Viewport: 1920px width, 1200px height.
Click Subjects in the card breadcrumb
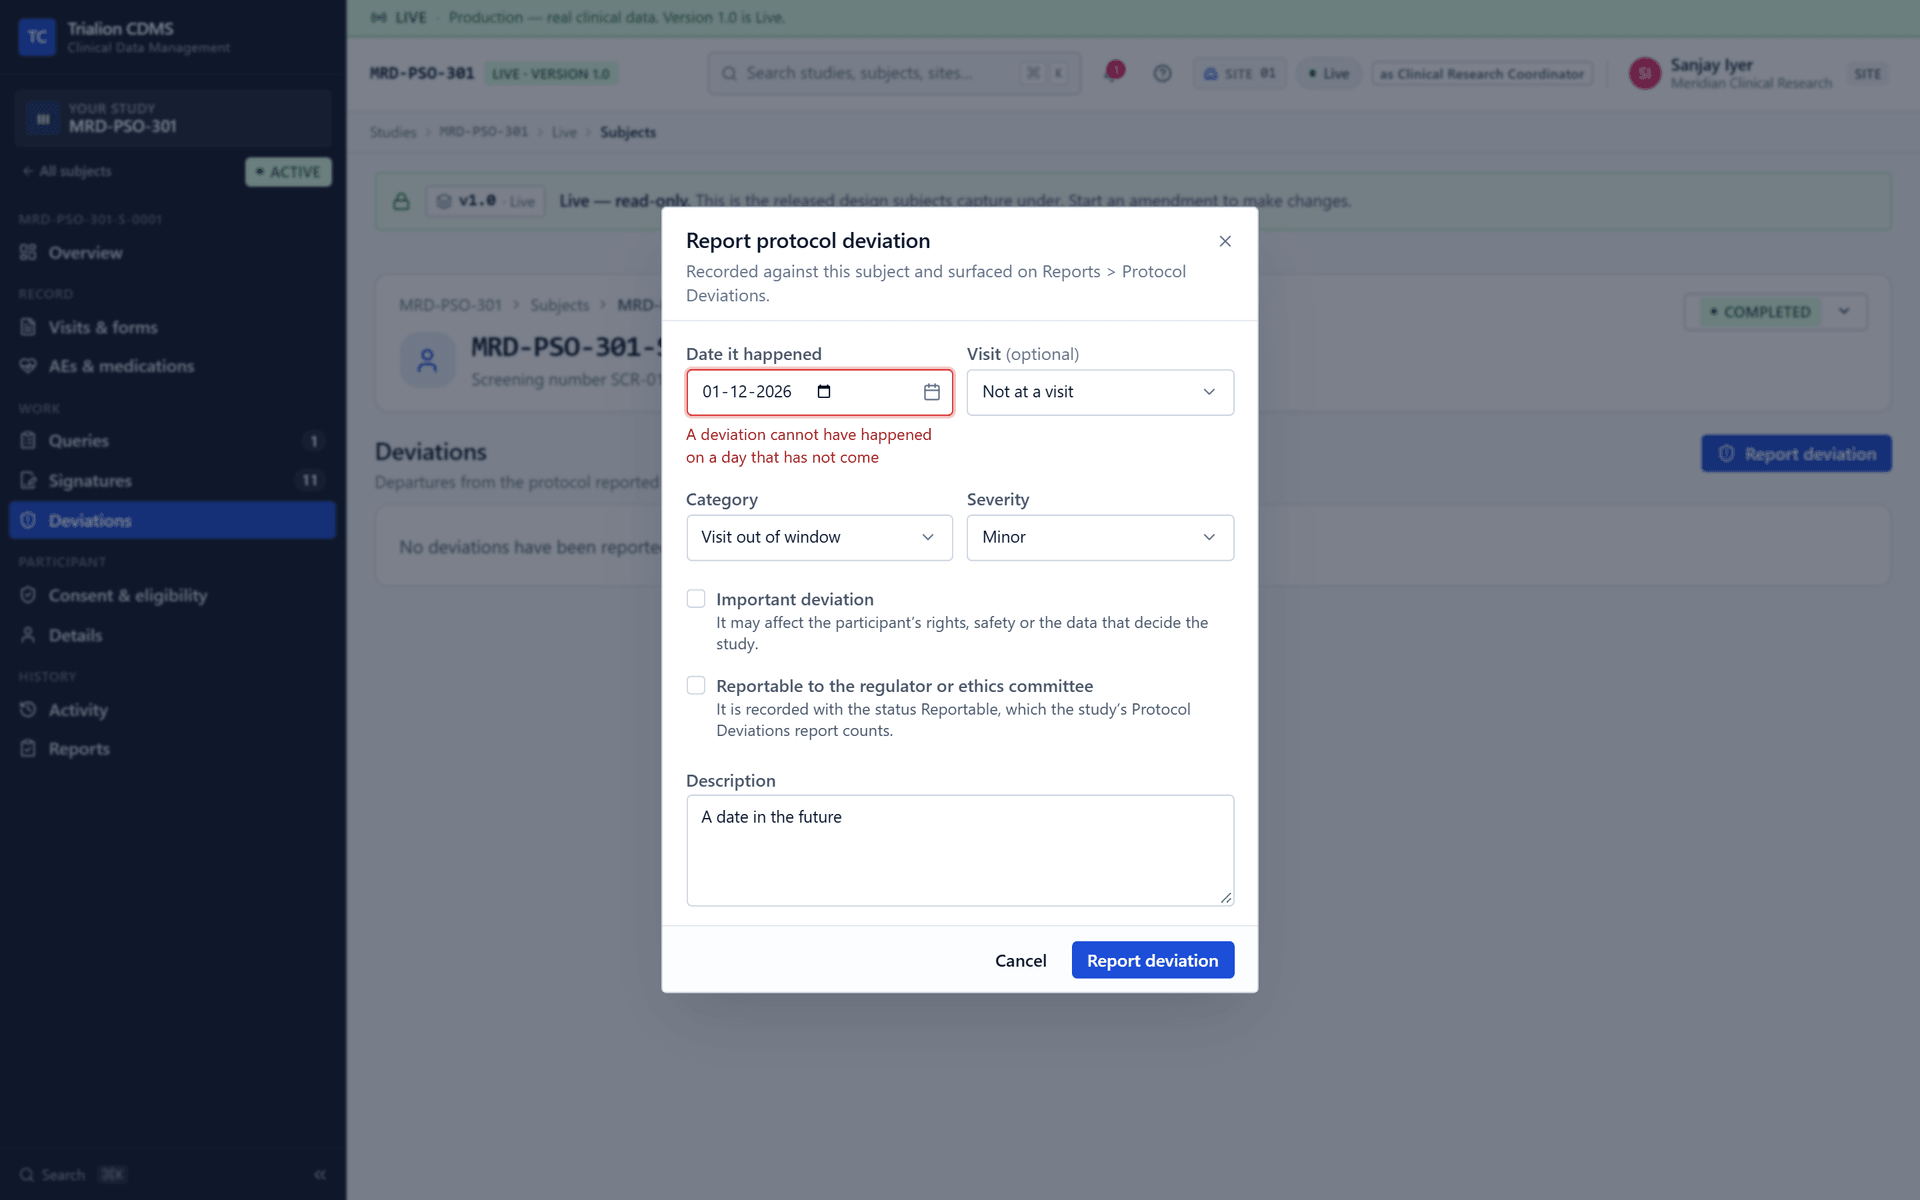tap(559, 305)
